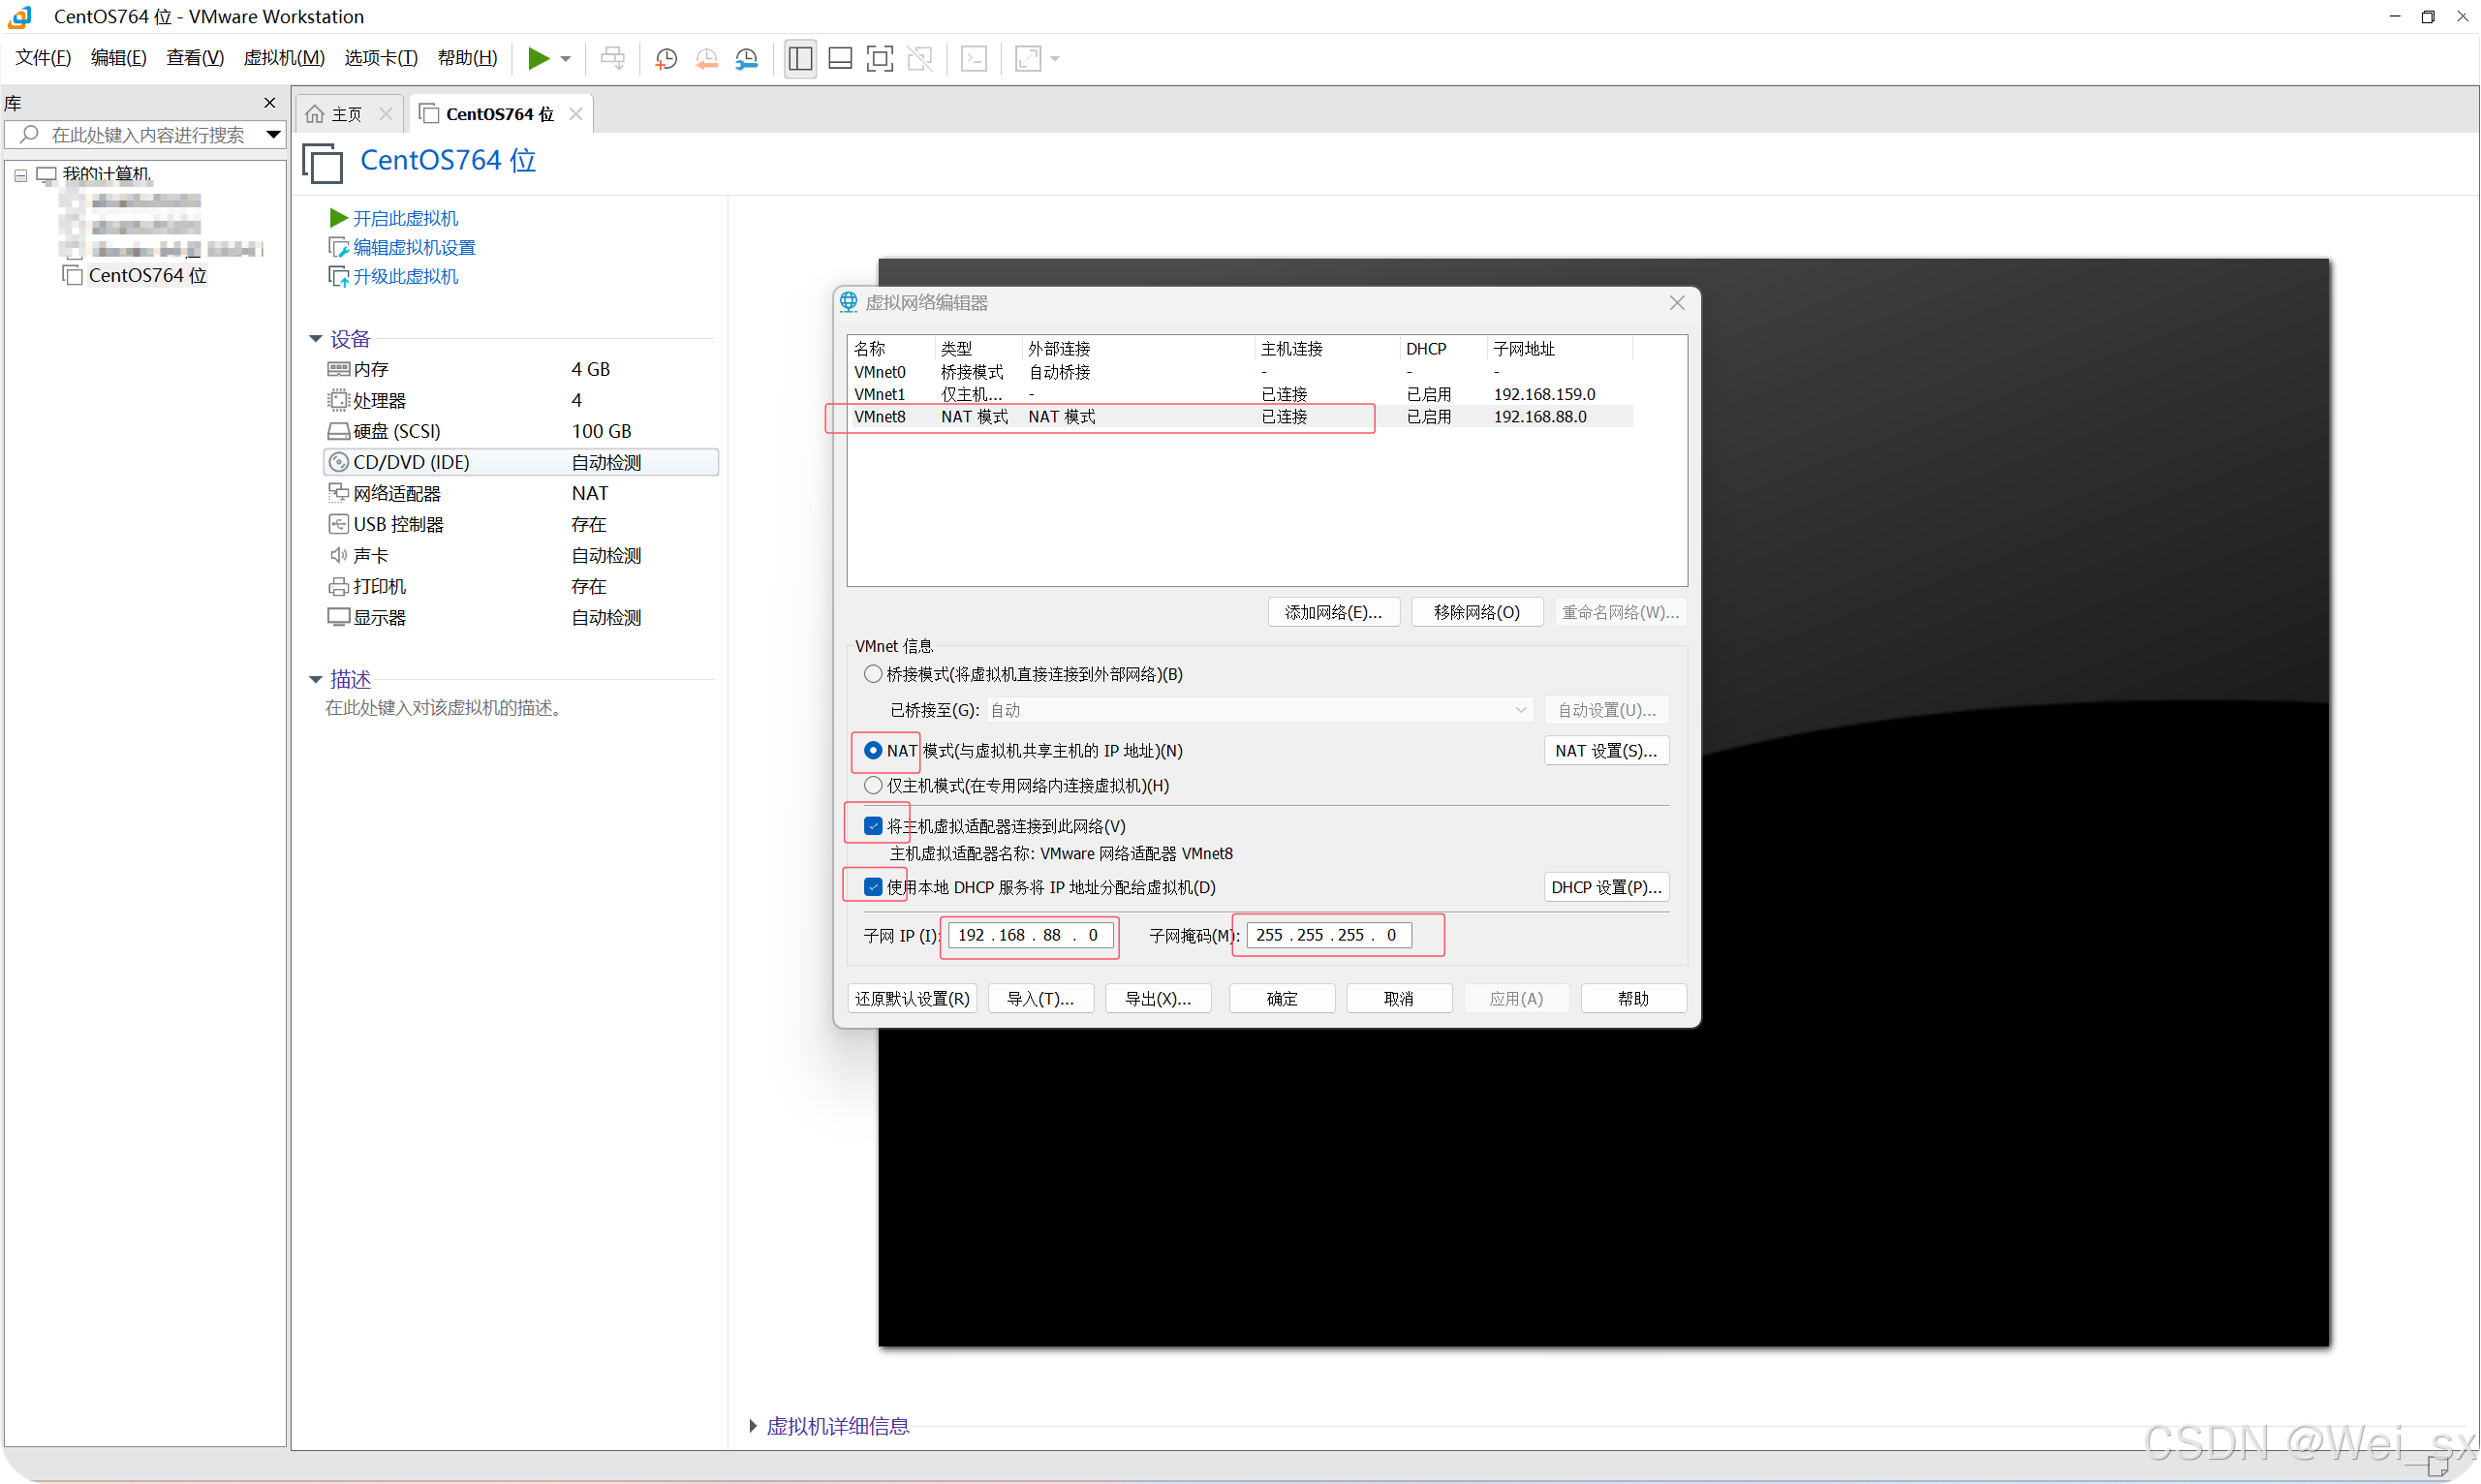
Task: Click the take snapshot clock icon
Action: coord(666,59)
